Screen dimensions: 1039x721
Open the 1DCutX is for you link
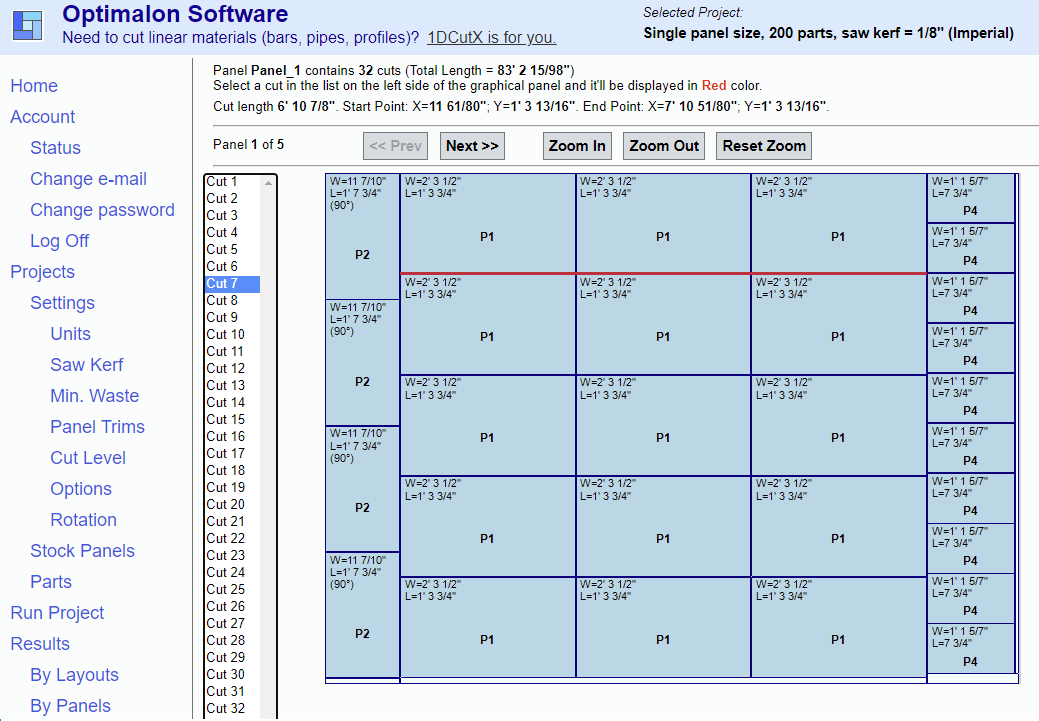pyautogui.click(x=491, y=38)
